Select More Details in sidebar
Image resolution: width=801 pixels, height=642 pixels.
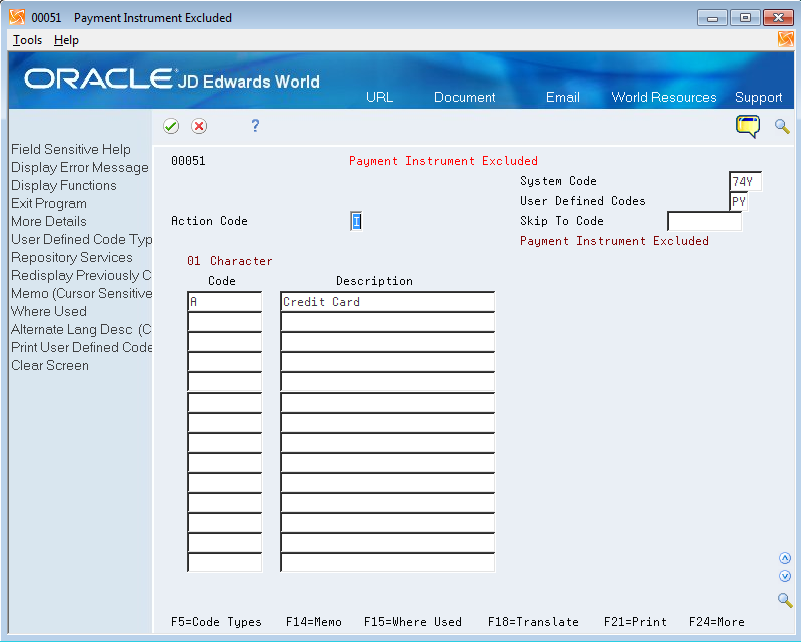click(49, 221)
